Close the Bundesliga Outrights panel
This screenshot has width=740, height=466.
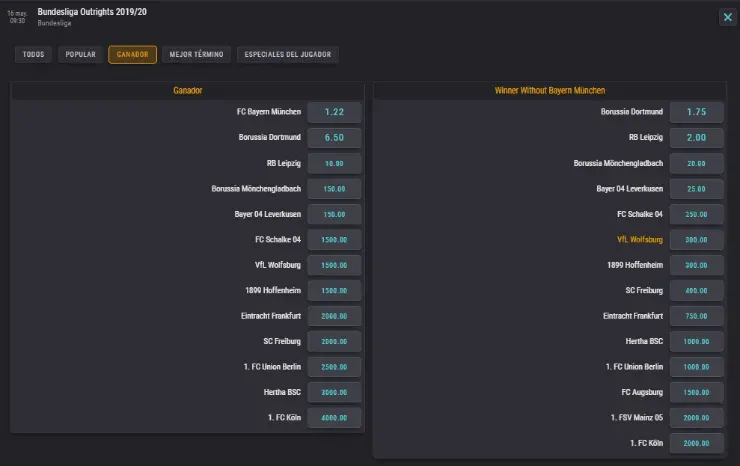[x=726, y=17]
